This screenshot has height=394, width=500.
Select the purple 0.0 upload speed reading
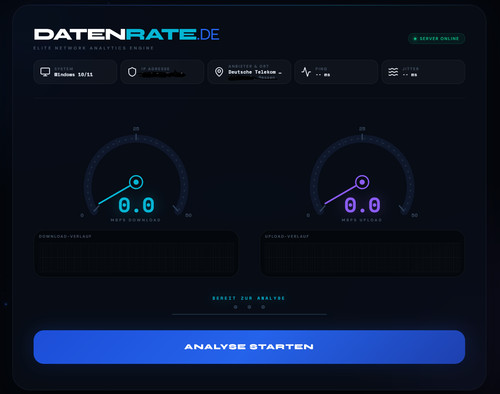[x=362, y=205]
